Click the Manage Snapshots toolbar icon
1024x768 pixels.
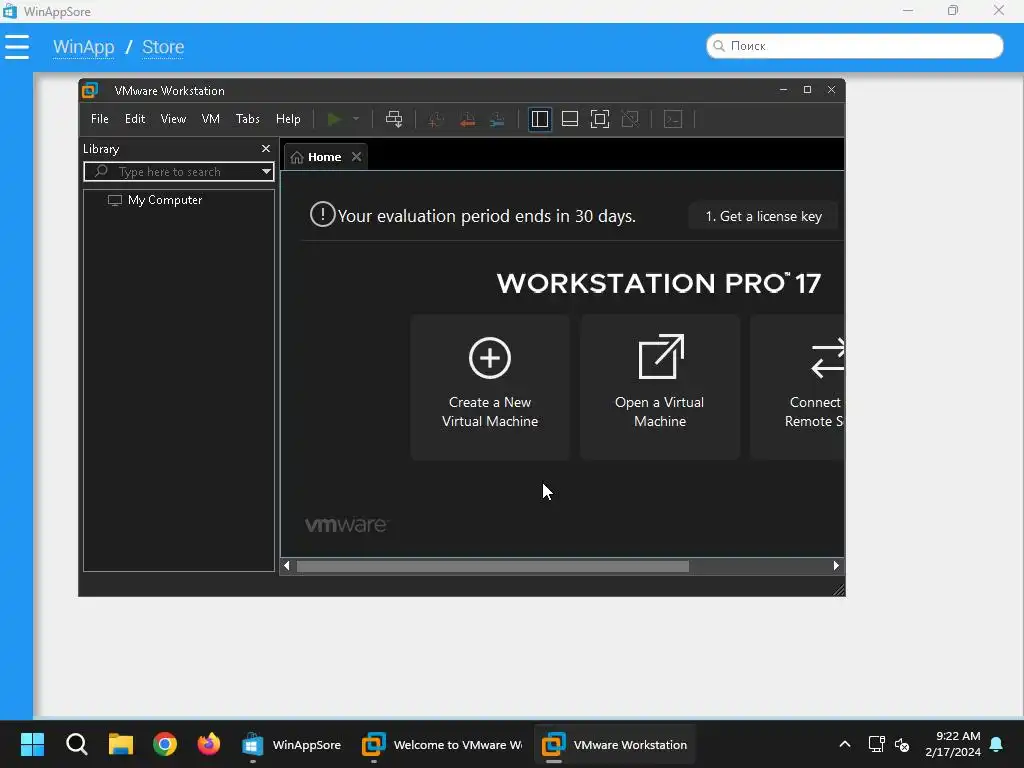coord(498,119)
